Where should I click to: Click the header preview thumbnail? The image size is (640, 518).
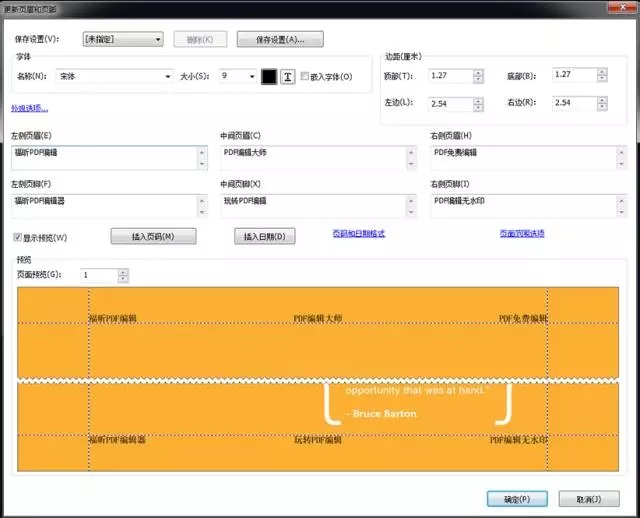click(x=318, y=332)
